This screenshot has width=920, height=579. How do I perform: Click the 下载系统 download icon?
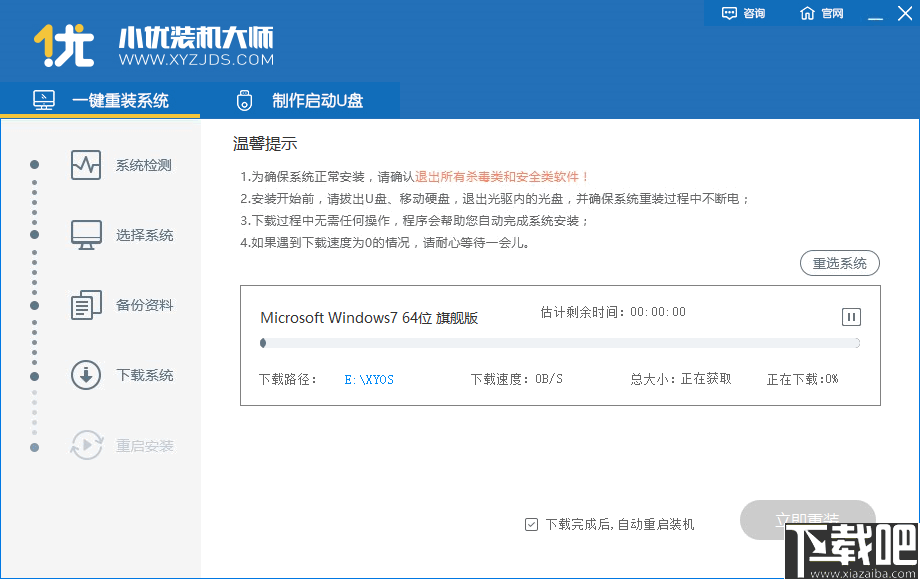(x=85, y=375)
